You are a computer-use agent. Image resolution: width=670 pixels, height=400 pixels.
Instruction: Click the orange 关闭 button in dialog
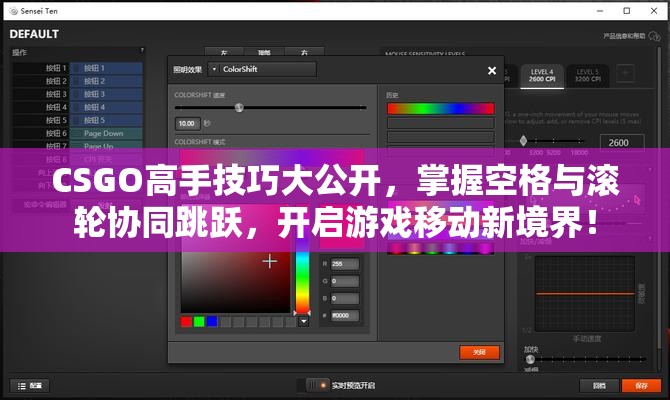[x=479, y=352]
